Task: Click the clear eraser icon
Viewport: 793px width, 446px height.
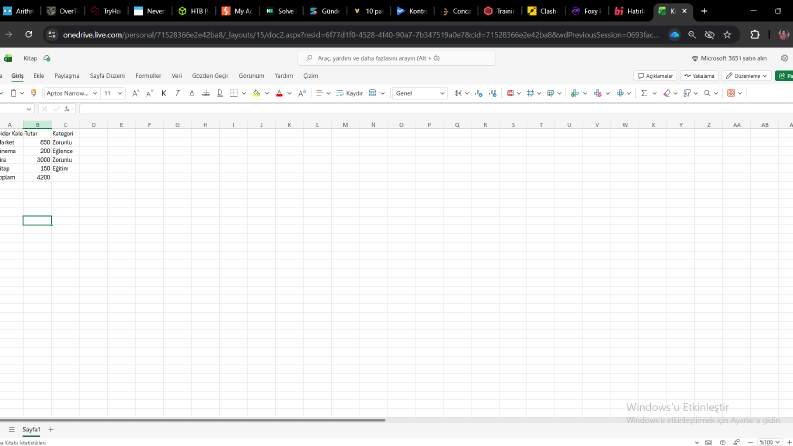Action: [x=667, y=93]
